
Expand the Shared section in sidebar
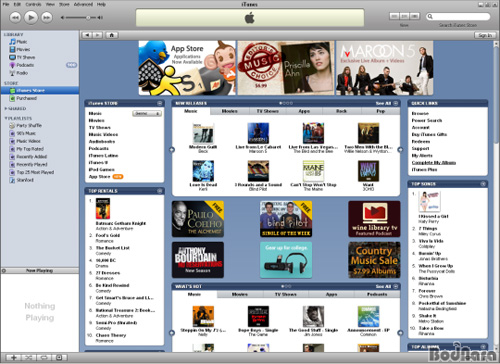tap(6, 109)
